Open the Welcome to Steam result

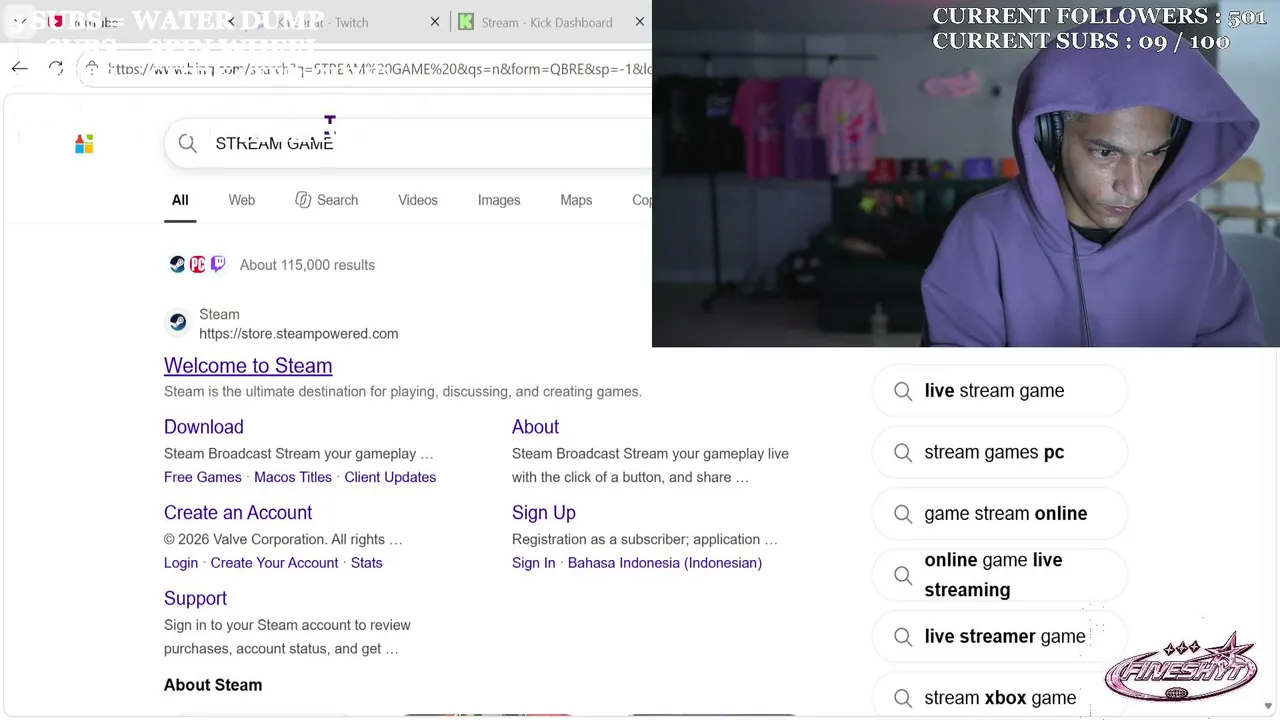point(248,366)
